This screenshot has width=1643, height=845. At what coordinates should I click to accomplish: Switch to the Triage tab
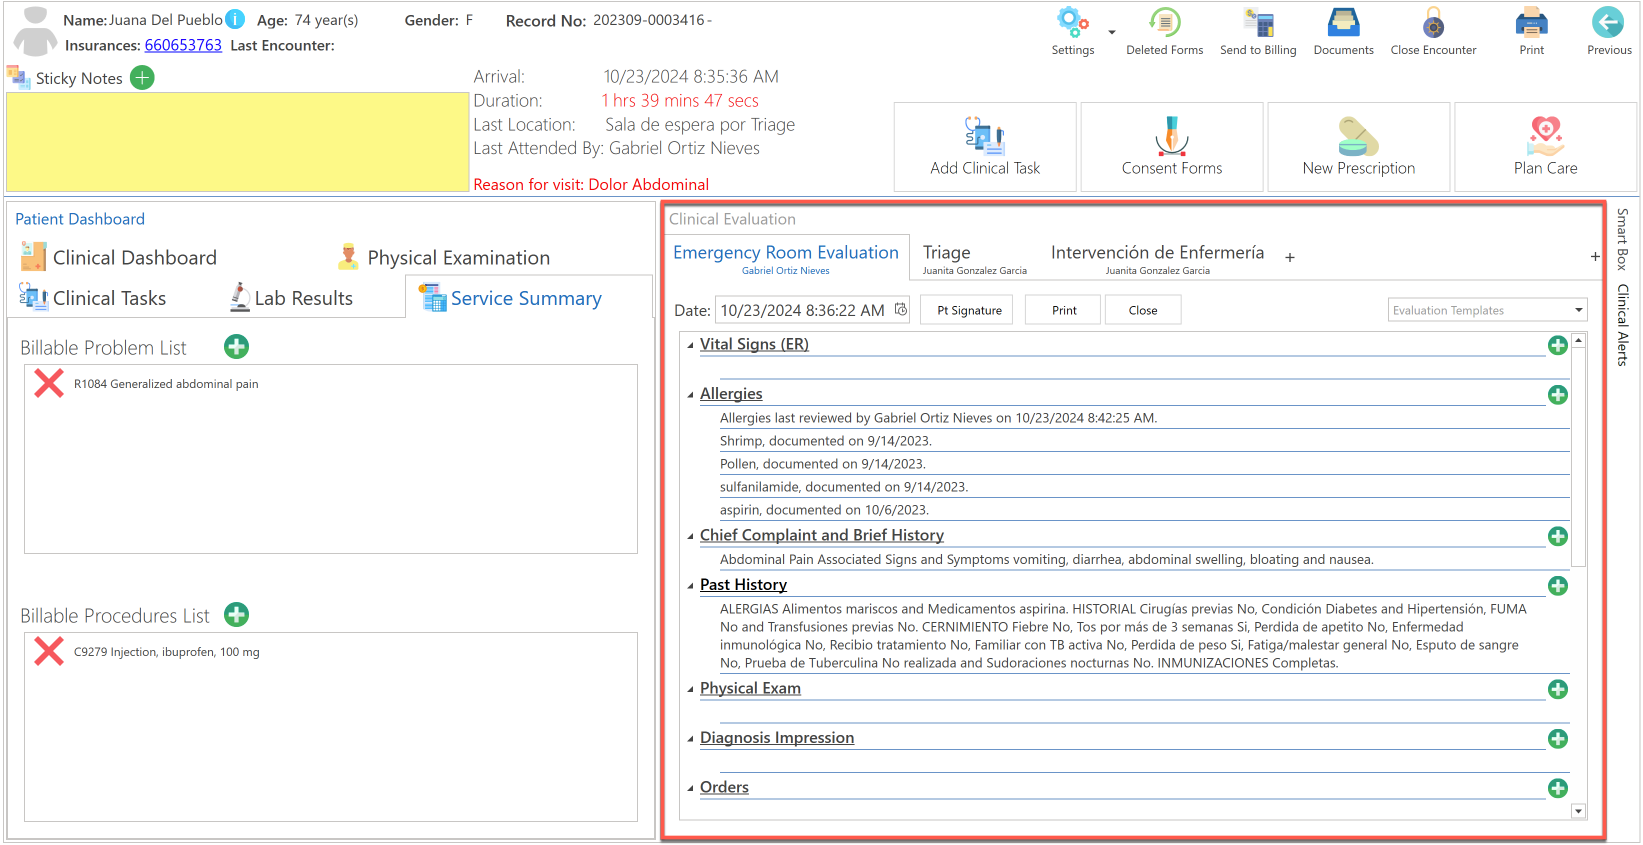pos(974,258)
